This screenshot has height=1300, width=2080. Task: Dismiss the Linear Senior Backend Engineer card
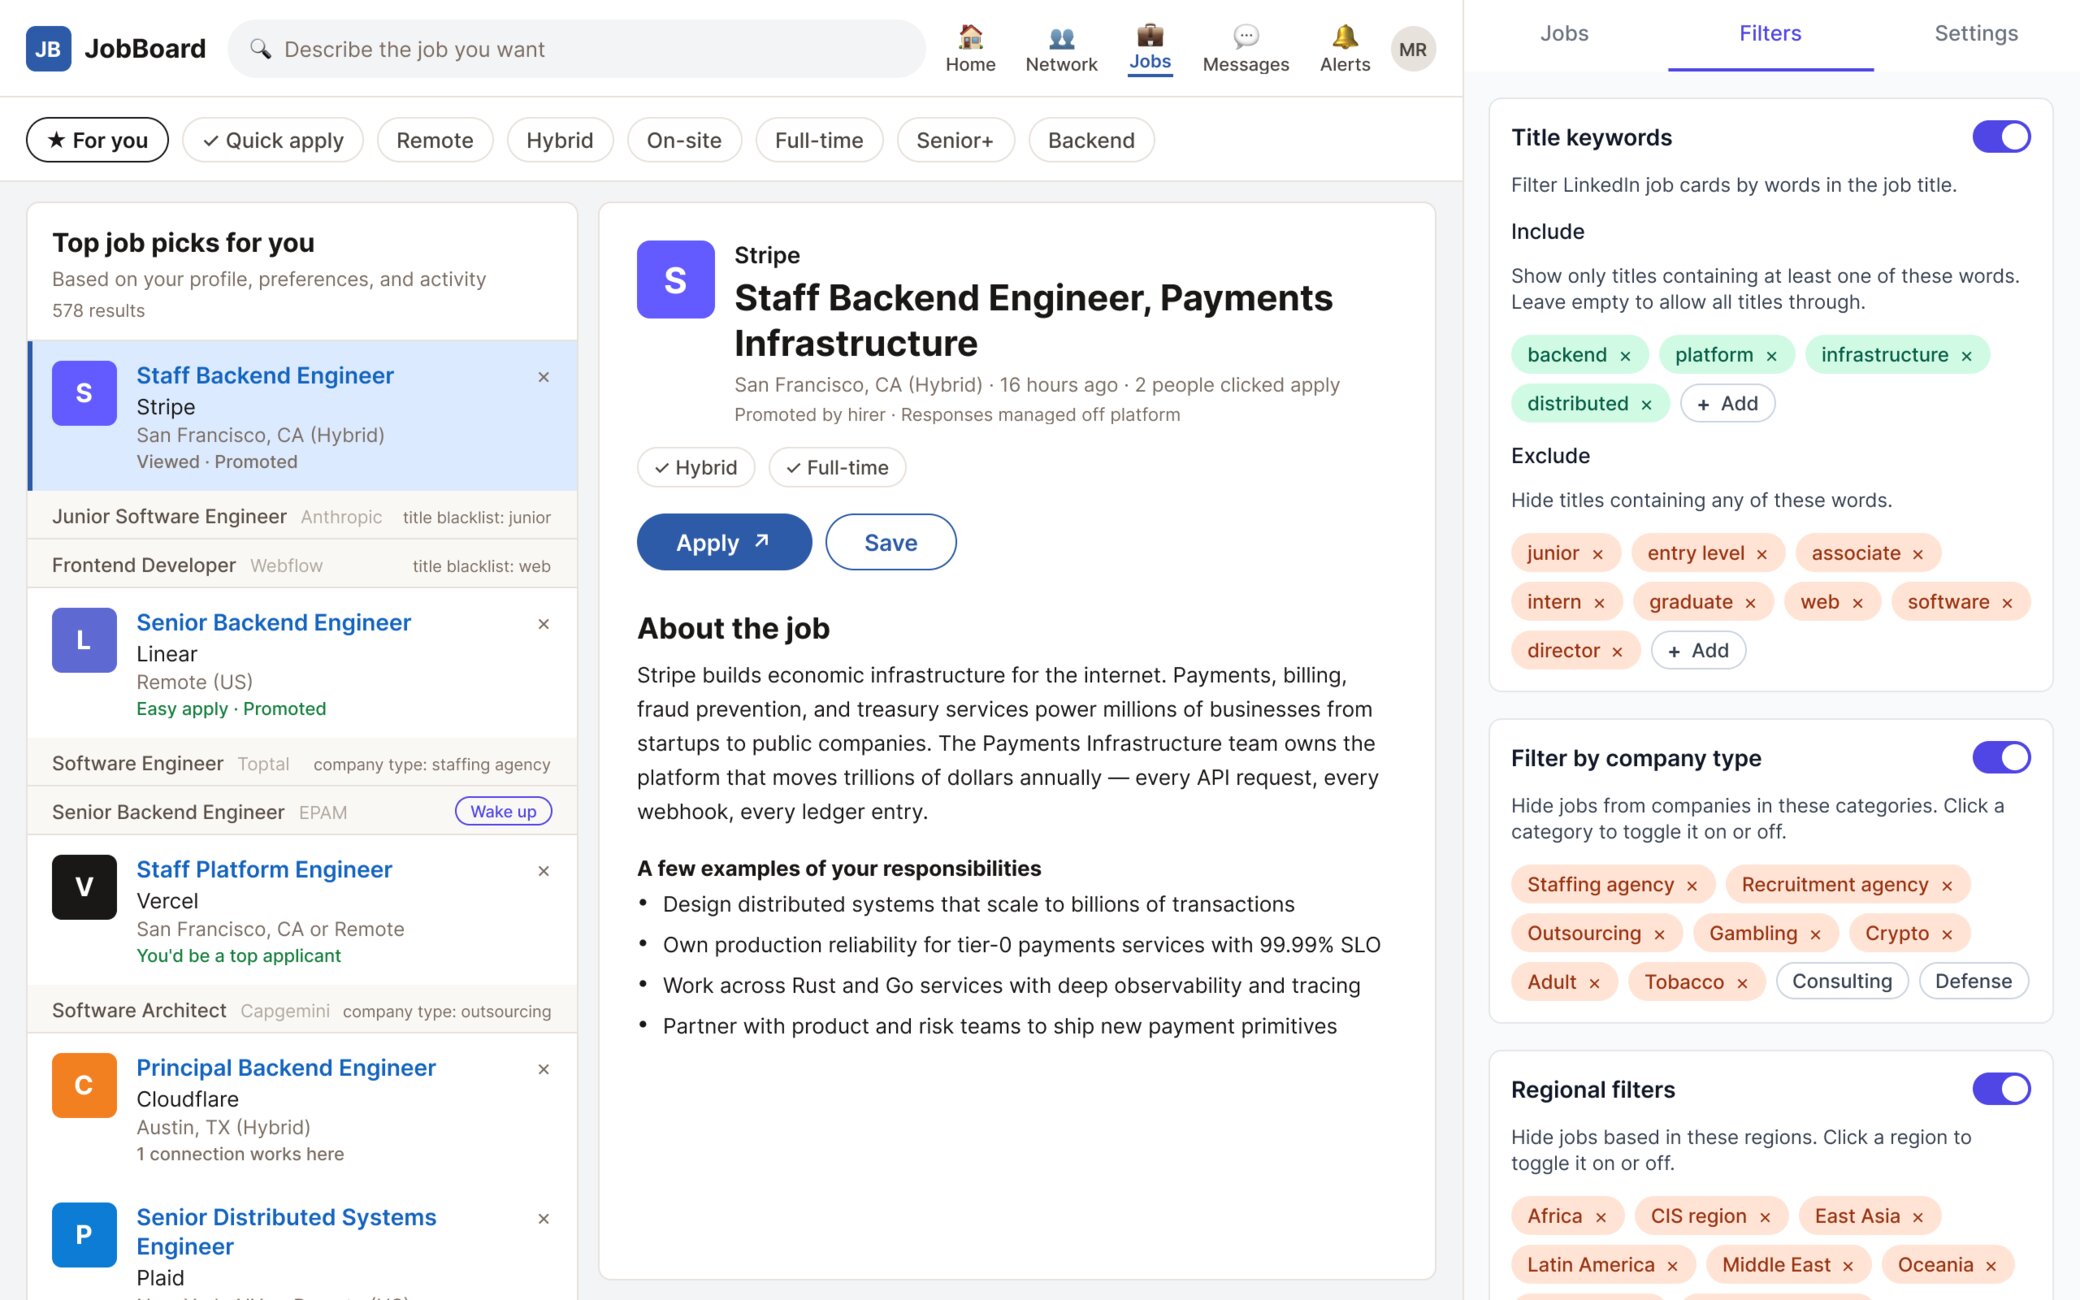click(543, 624)
